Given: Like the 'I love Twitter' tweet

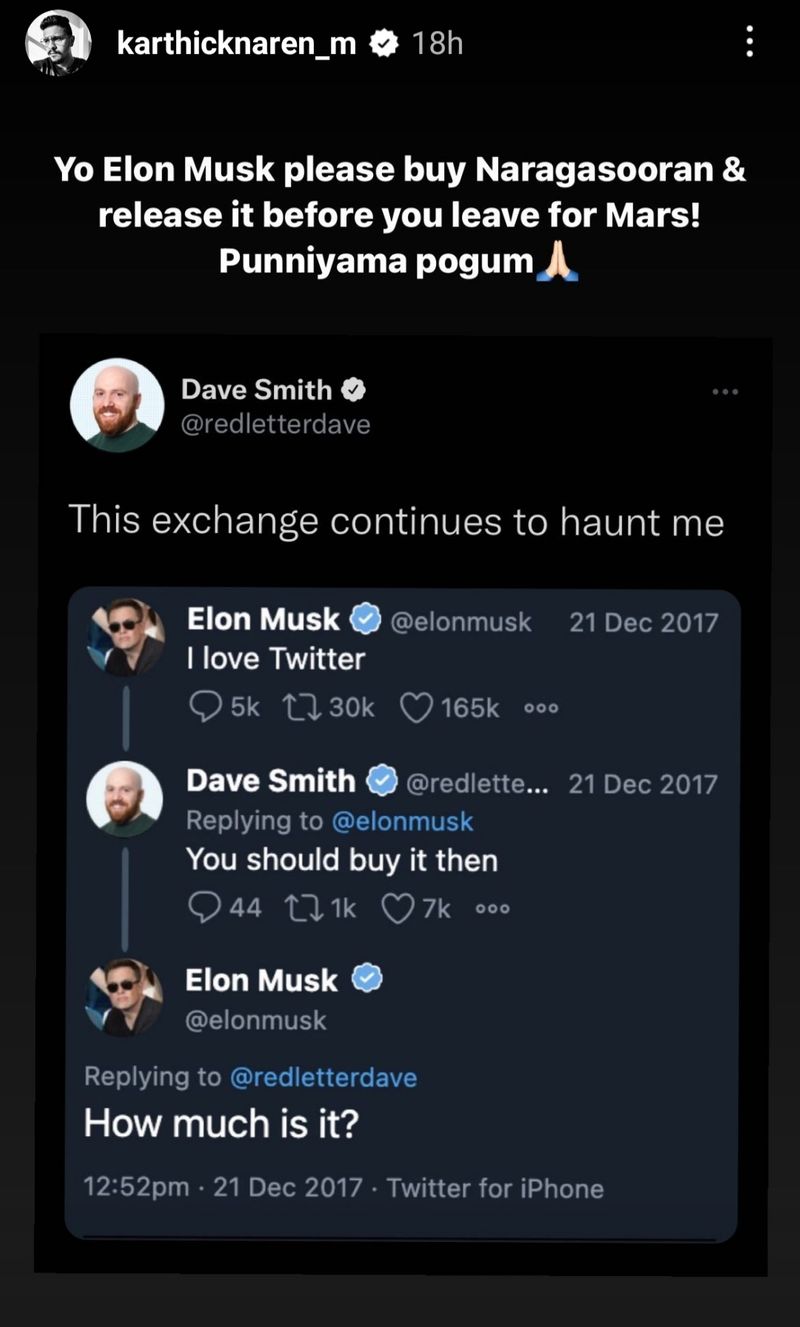Looking at the screenshot, I should coord(414,707).
